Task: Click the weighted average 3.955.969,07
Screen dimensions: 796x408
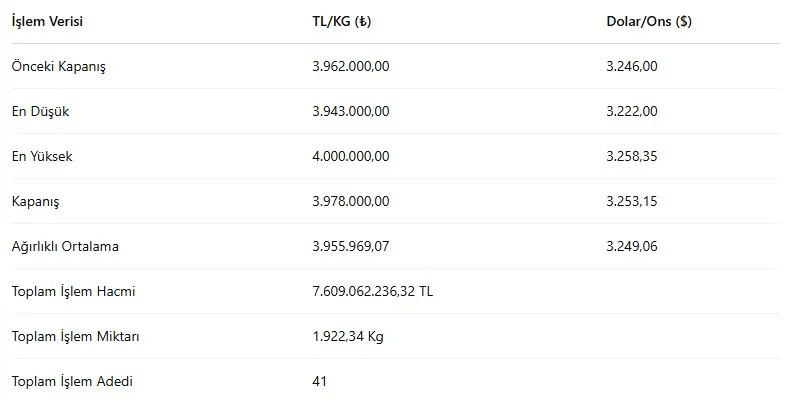Action: tap(351, 247)
